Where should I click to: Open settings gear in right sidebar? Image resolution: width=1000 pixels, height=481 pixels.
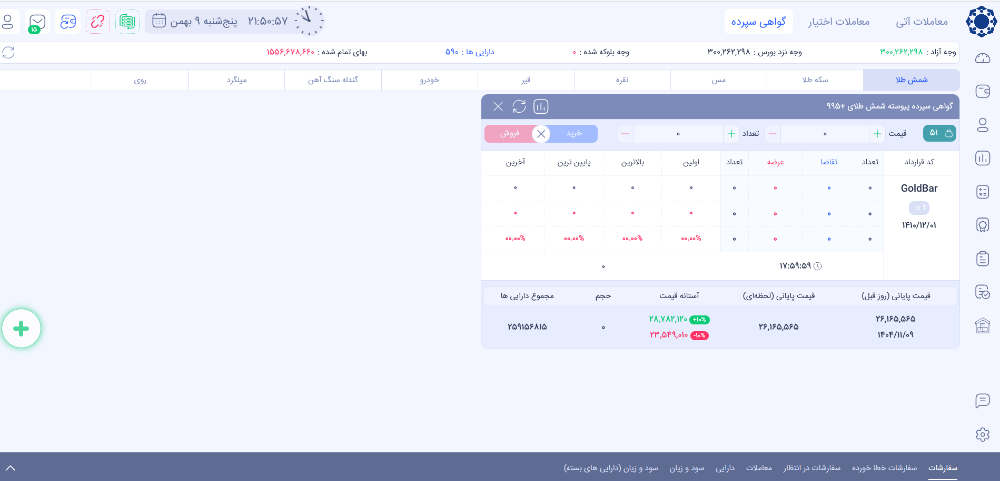[x=982, y=434]
